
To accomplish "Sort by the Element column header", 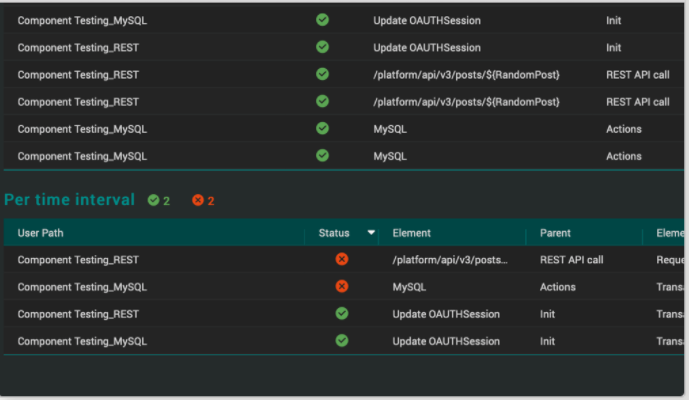I will coord(411,233).
